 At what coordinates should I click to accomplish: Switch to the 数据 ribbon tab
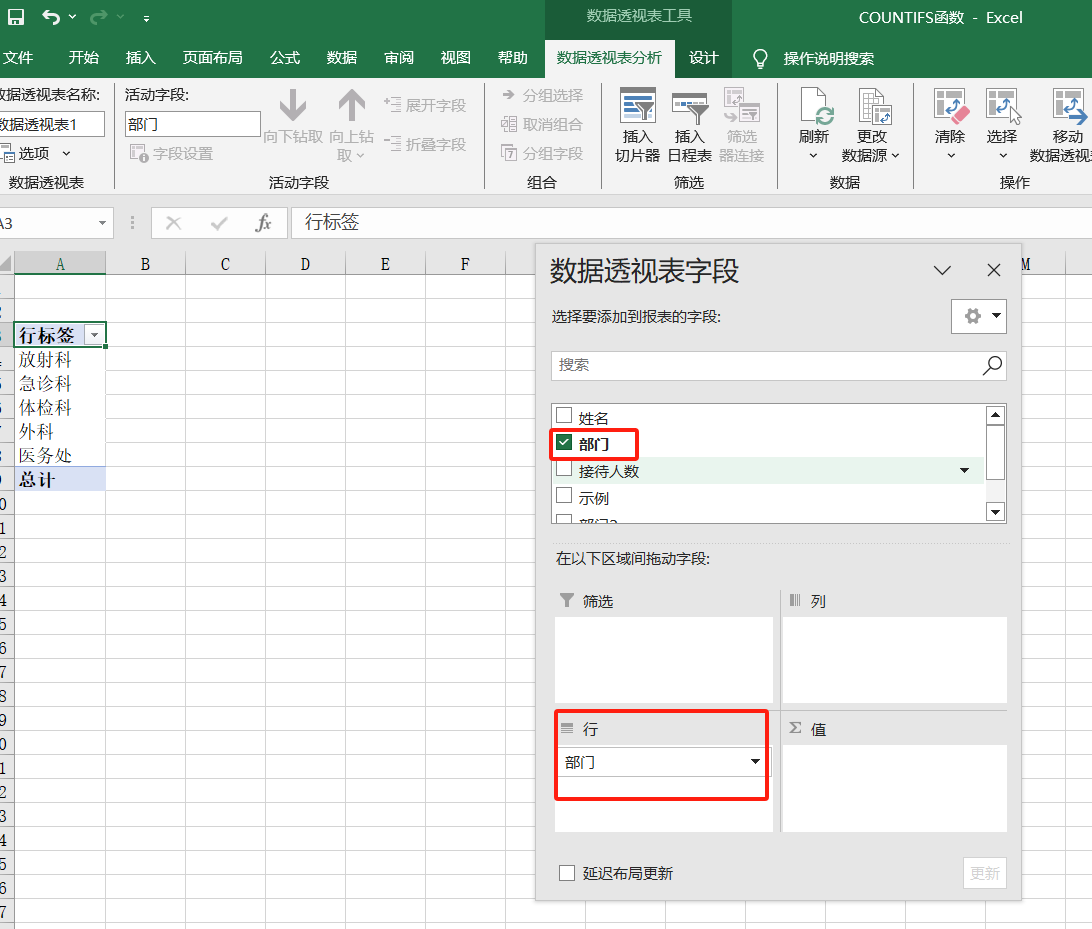[x=342, y=58]
